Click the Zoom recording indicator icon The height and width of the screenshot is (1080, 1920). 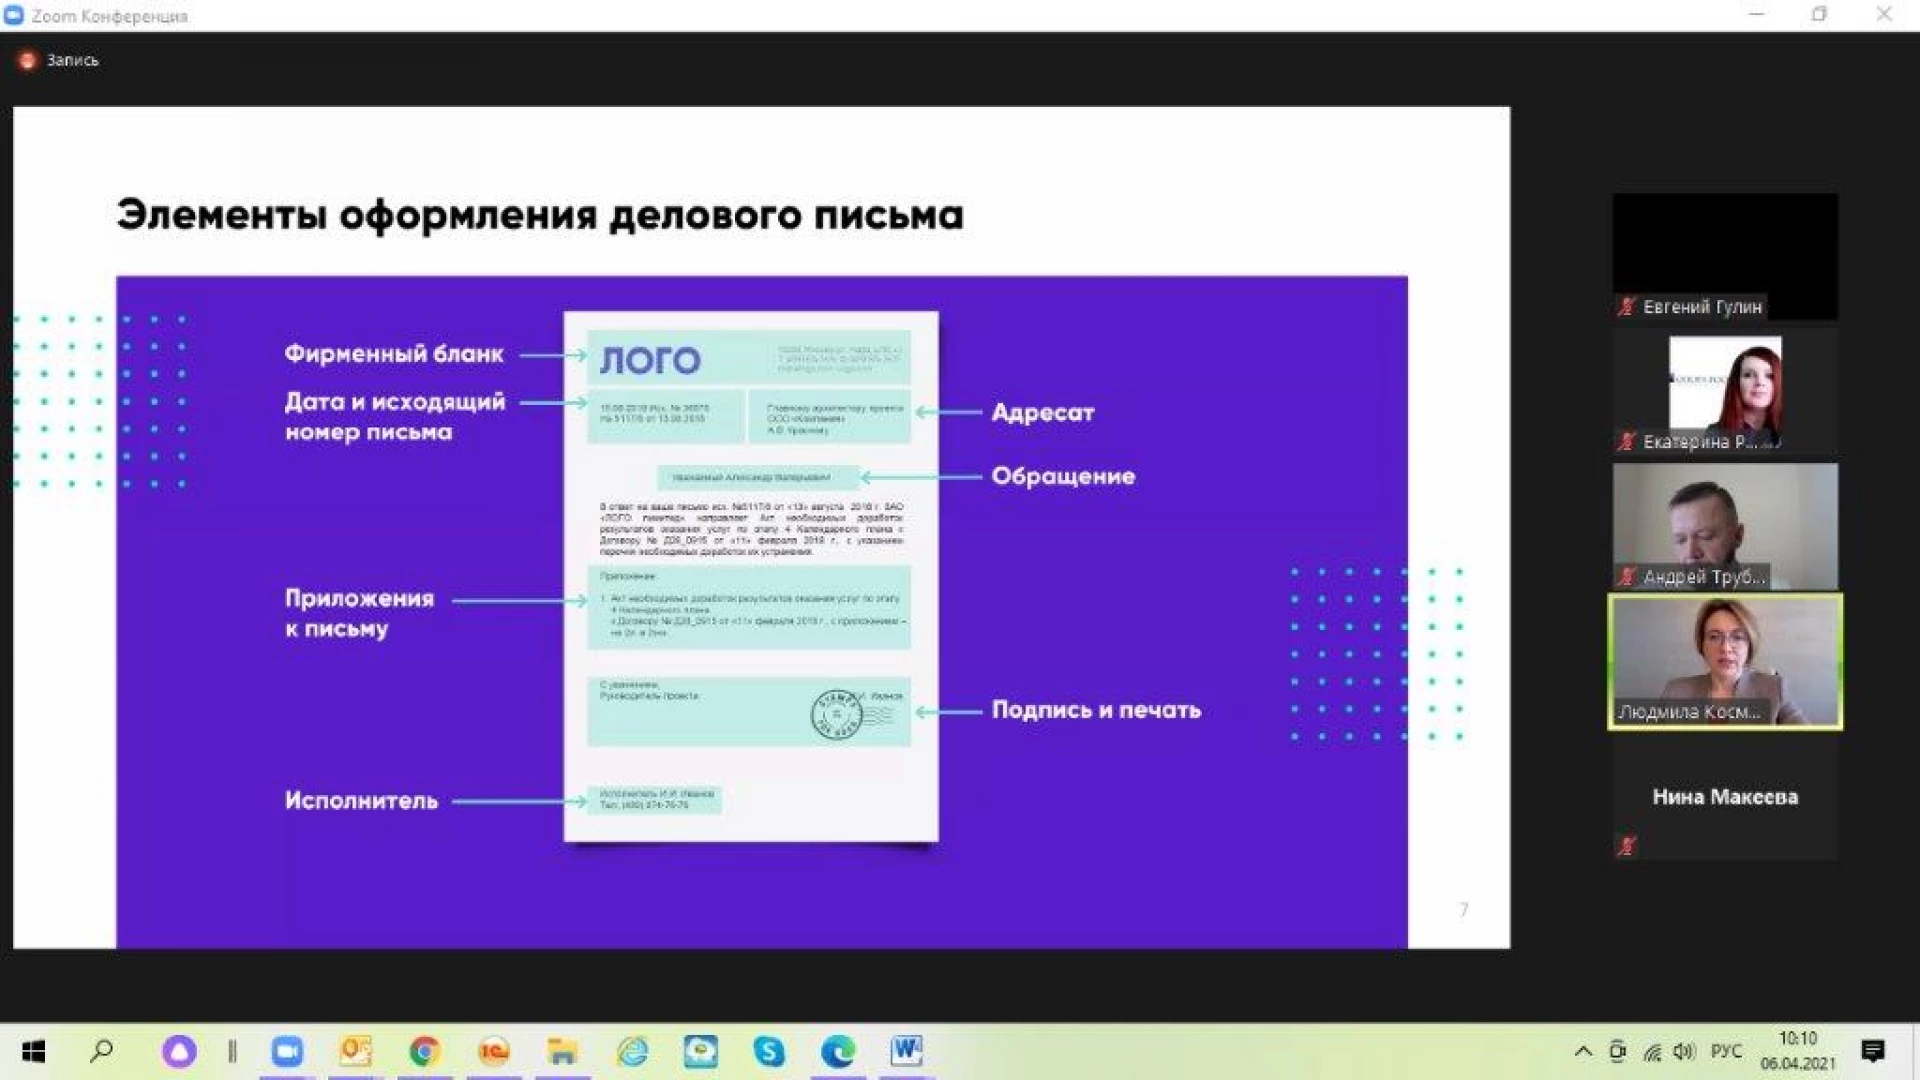pos(27,61)
